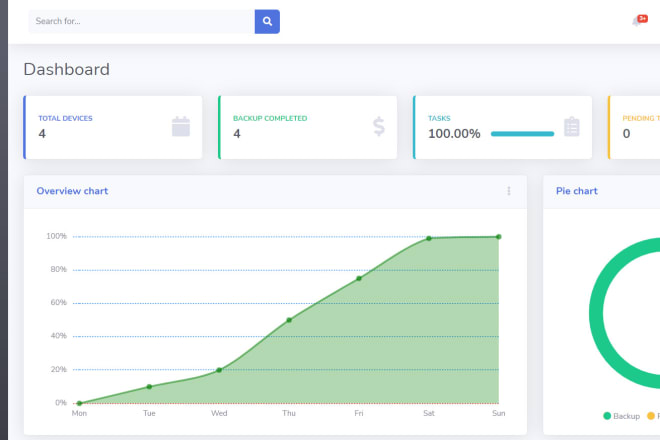Click the 'Overview chart' panel title
The width and height of the screenshot is (660, 440).
click(72, 191)
